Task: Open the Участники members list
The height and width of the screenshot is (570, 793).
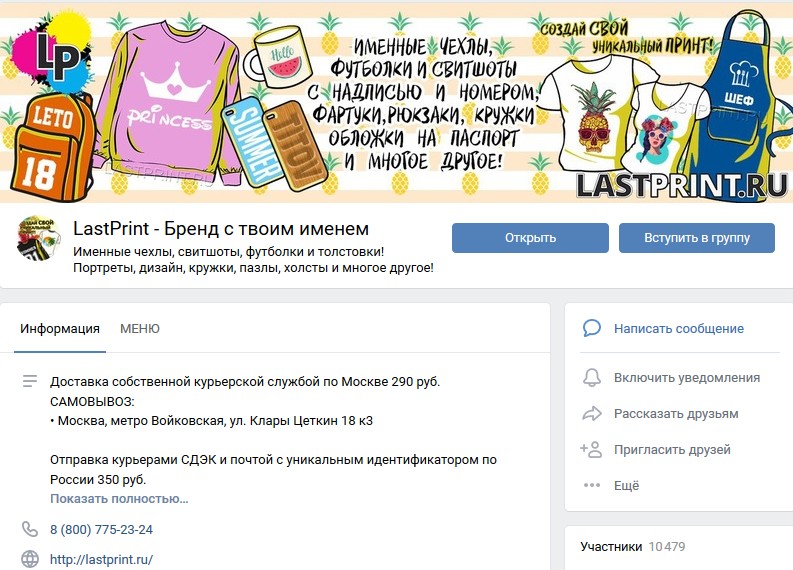Action: [x=611, y=547]
